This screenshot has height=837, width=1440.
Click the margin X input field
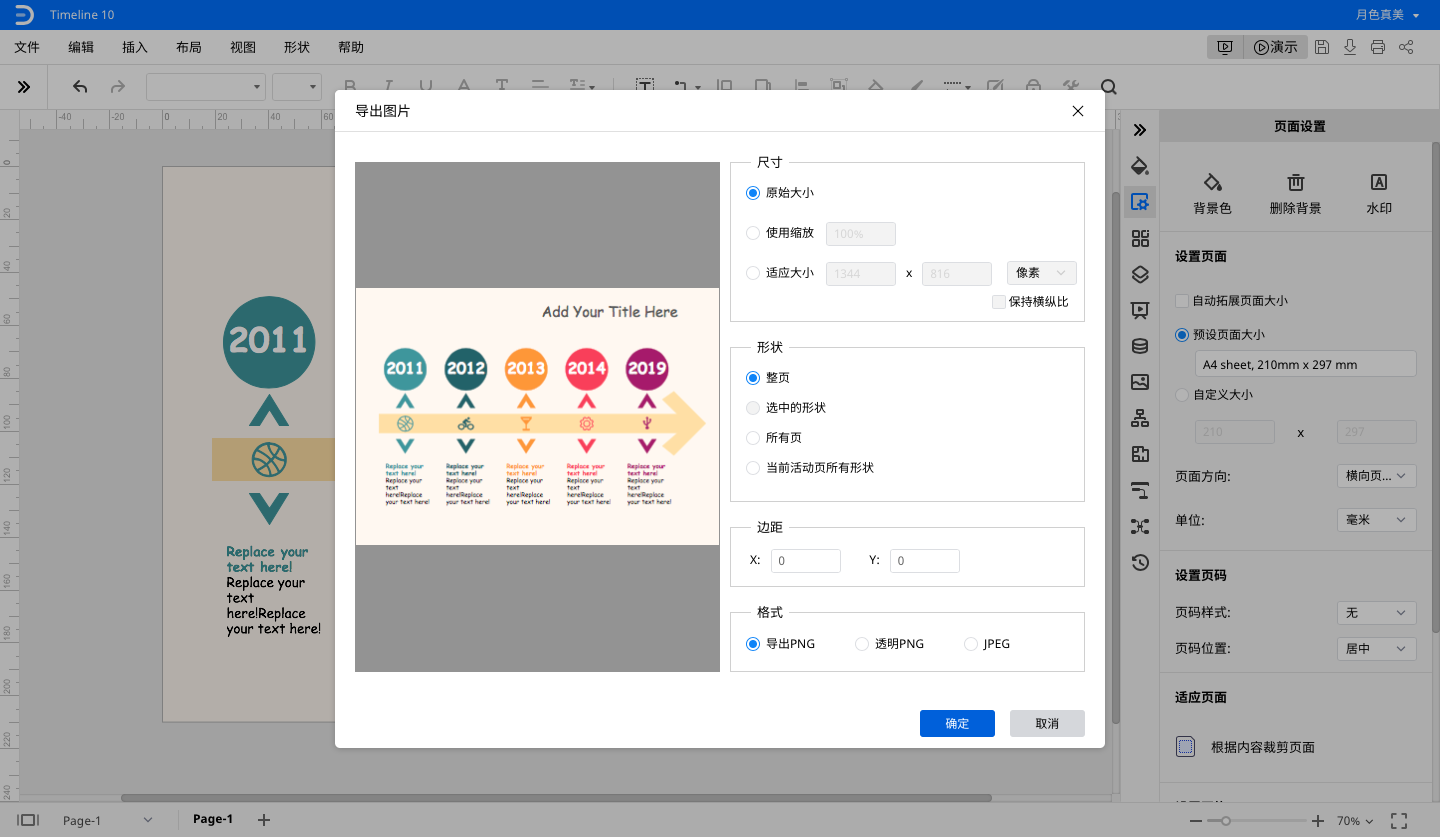pyautogui.click(x=805, y=561)
